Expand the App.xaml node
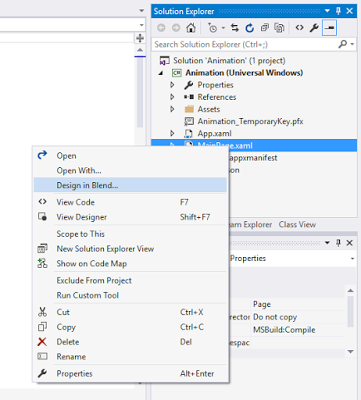This screenshot has height=400, width=361. point(172,133)
